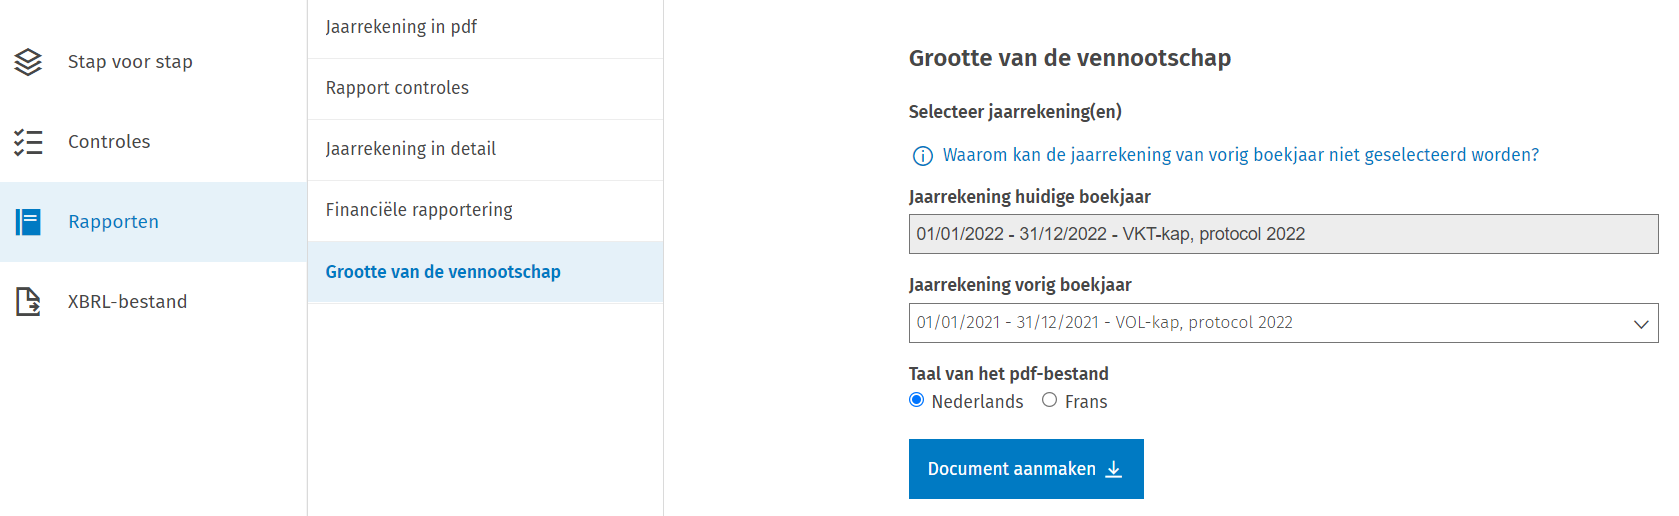Click the info circle icon

(923, 156)
